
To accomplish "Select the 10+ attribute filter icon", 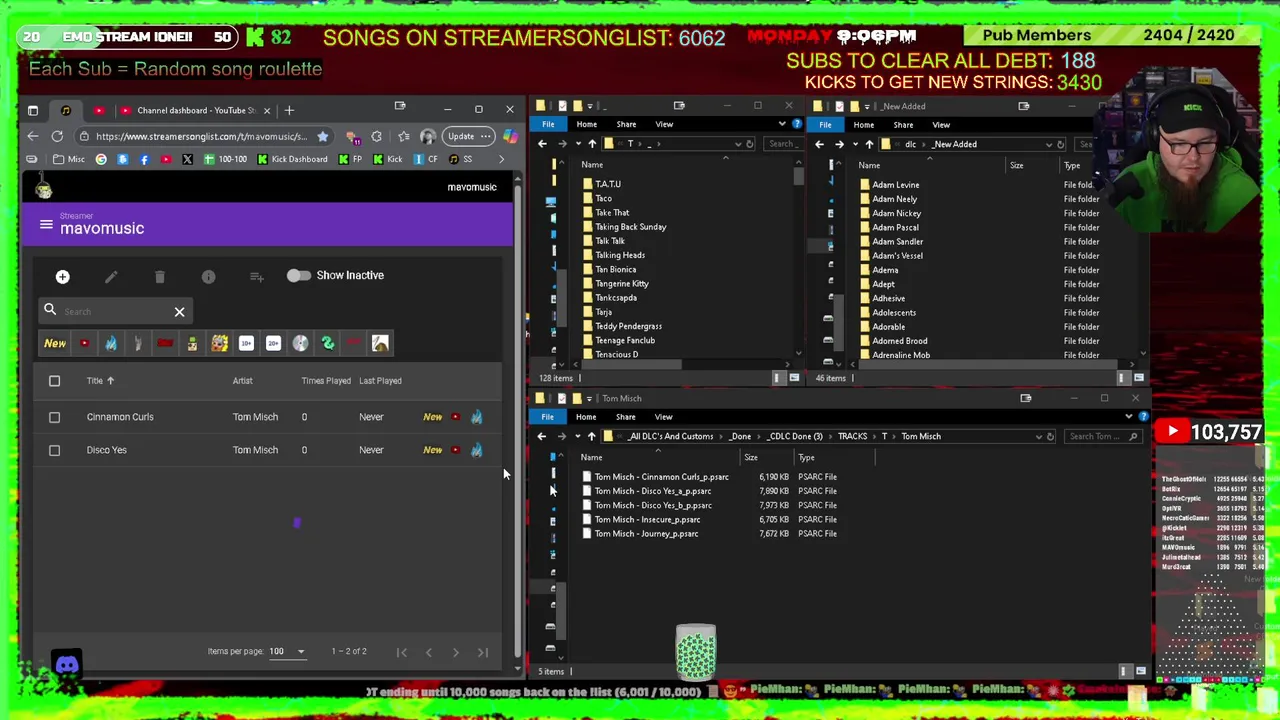I will coord(246,344).
